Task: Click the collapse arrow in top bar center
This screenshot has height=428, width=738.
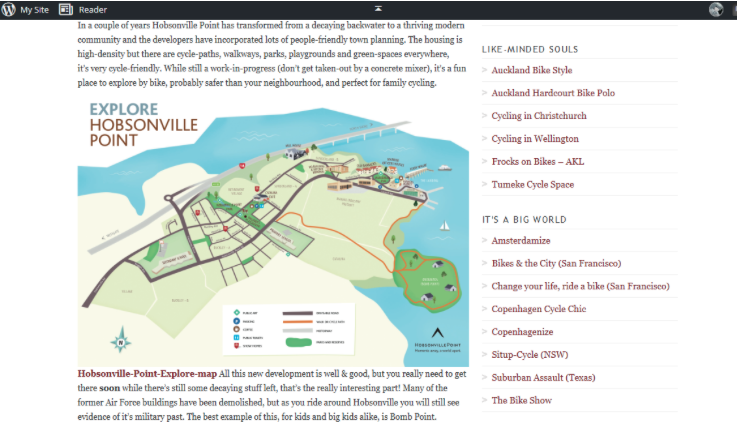Action: (x=377, y=8)
